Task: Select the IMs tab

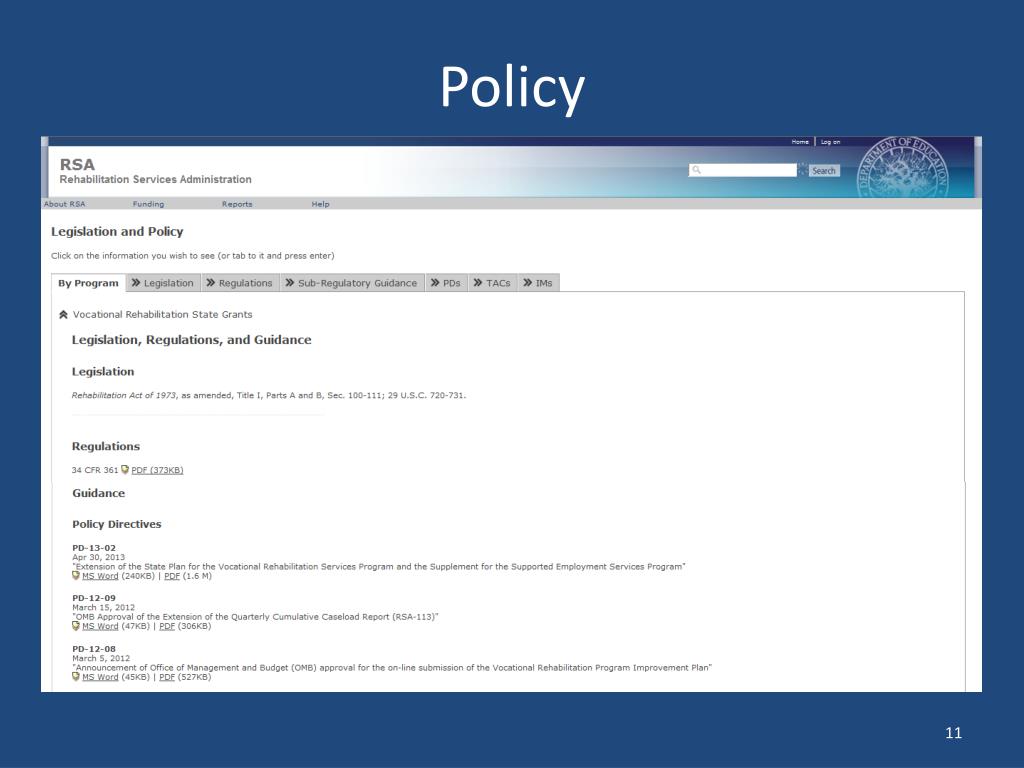Action: click(538, 283)
